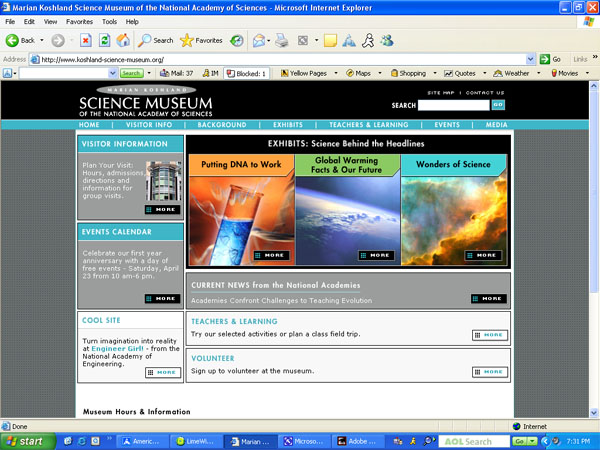Click the yellow note toolbar icon
Screen dimensions: 600x450
pos(330,40)
